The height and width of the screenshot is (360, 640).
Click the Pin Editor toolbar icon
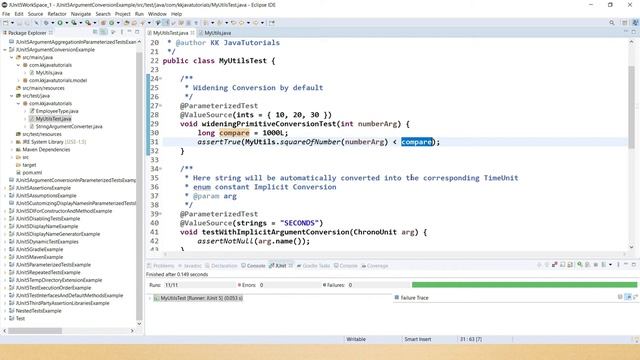pos(272,23)
